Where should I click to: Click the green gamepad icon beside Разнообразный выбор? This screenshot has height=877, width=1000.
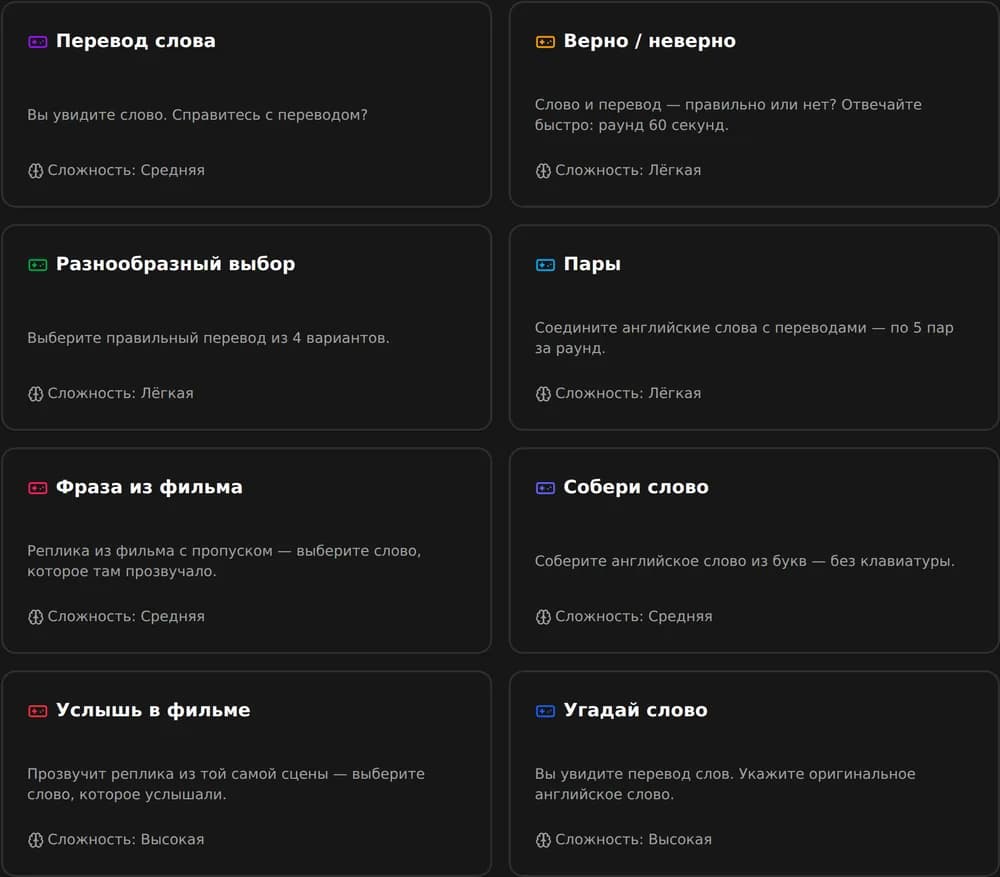click(38, 265)
